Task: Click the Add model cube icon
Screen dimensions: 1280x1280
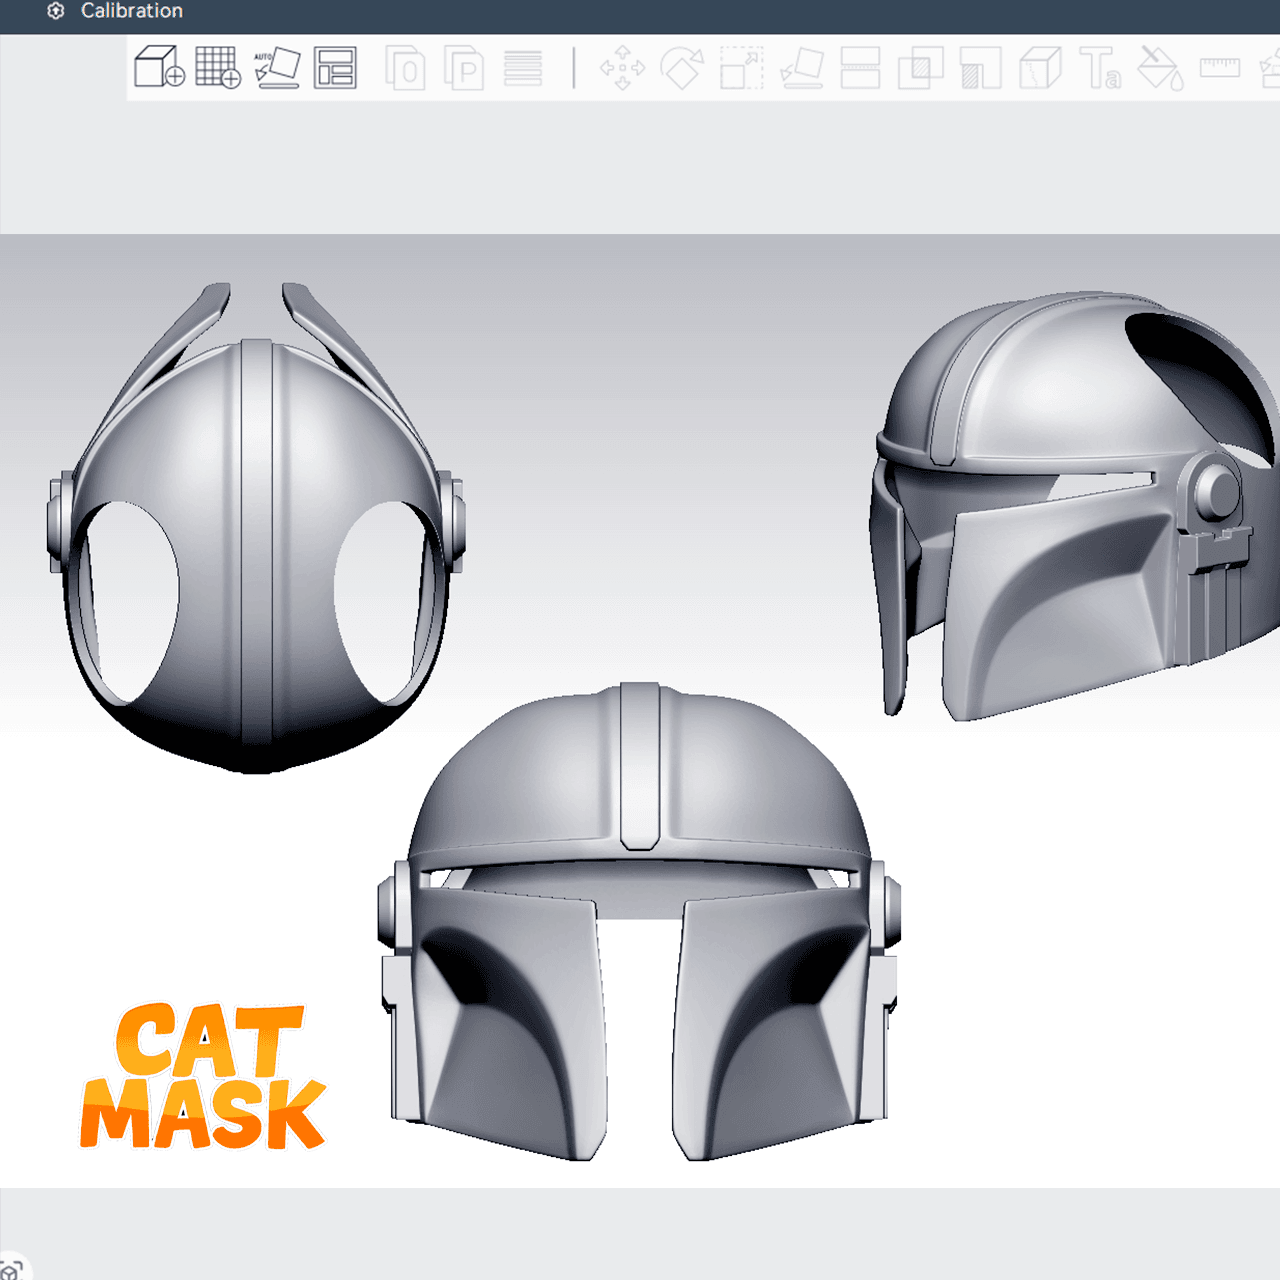Action: pyautogui.click(x=159, y=68)
